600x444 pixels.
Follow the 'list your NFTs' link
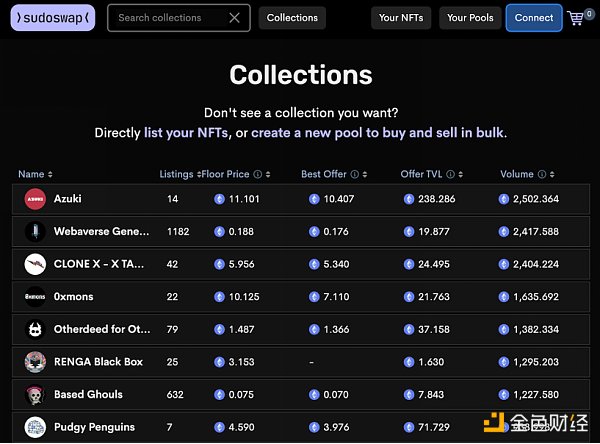point(186,133)
